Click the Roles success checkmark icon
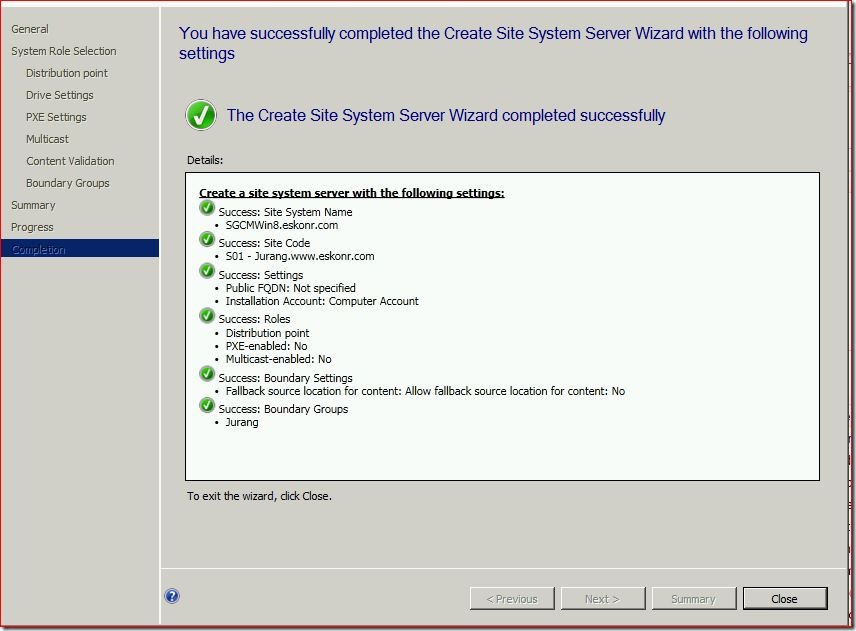Viewport: 856px width, 631px height. (x=207, y=315)
